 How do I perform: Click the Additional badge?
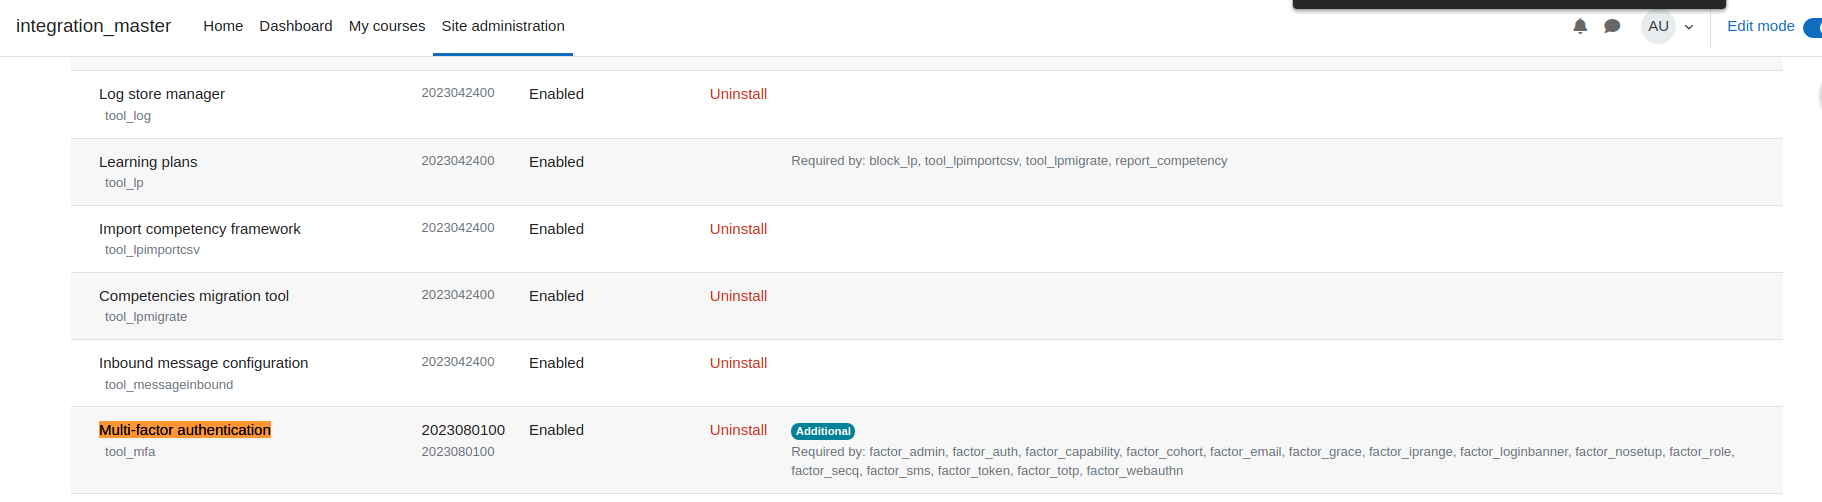pos(823,431)
